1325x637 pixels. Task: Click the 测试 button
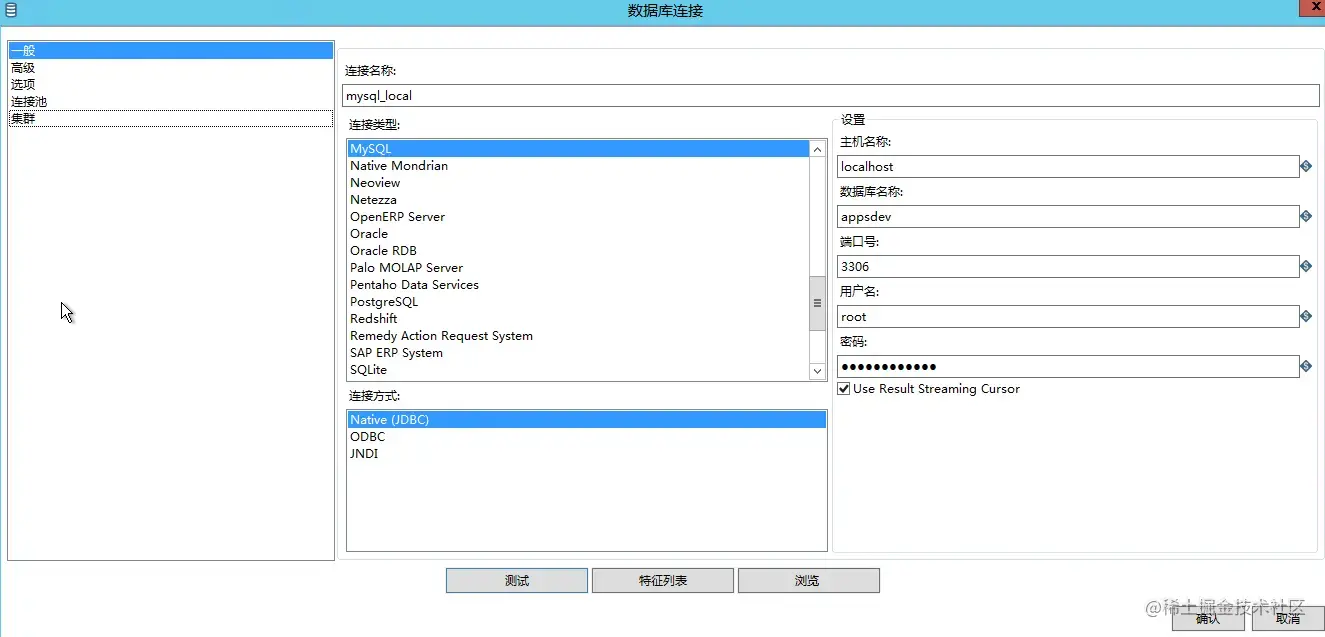pyautogui.click(x=517, y=581)
